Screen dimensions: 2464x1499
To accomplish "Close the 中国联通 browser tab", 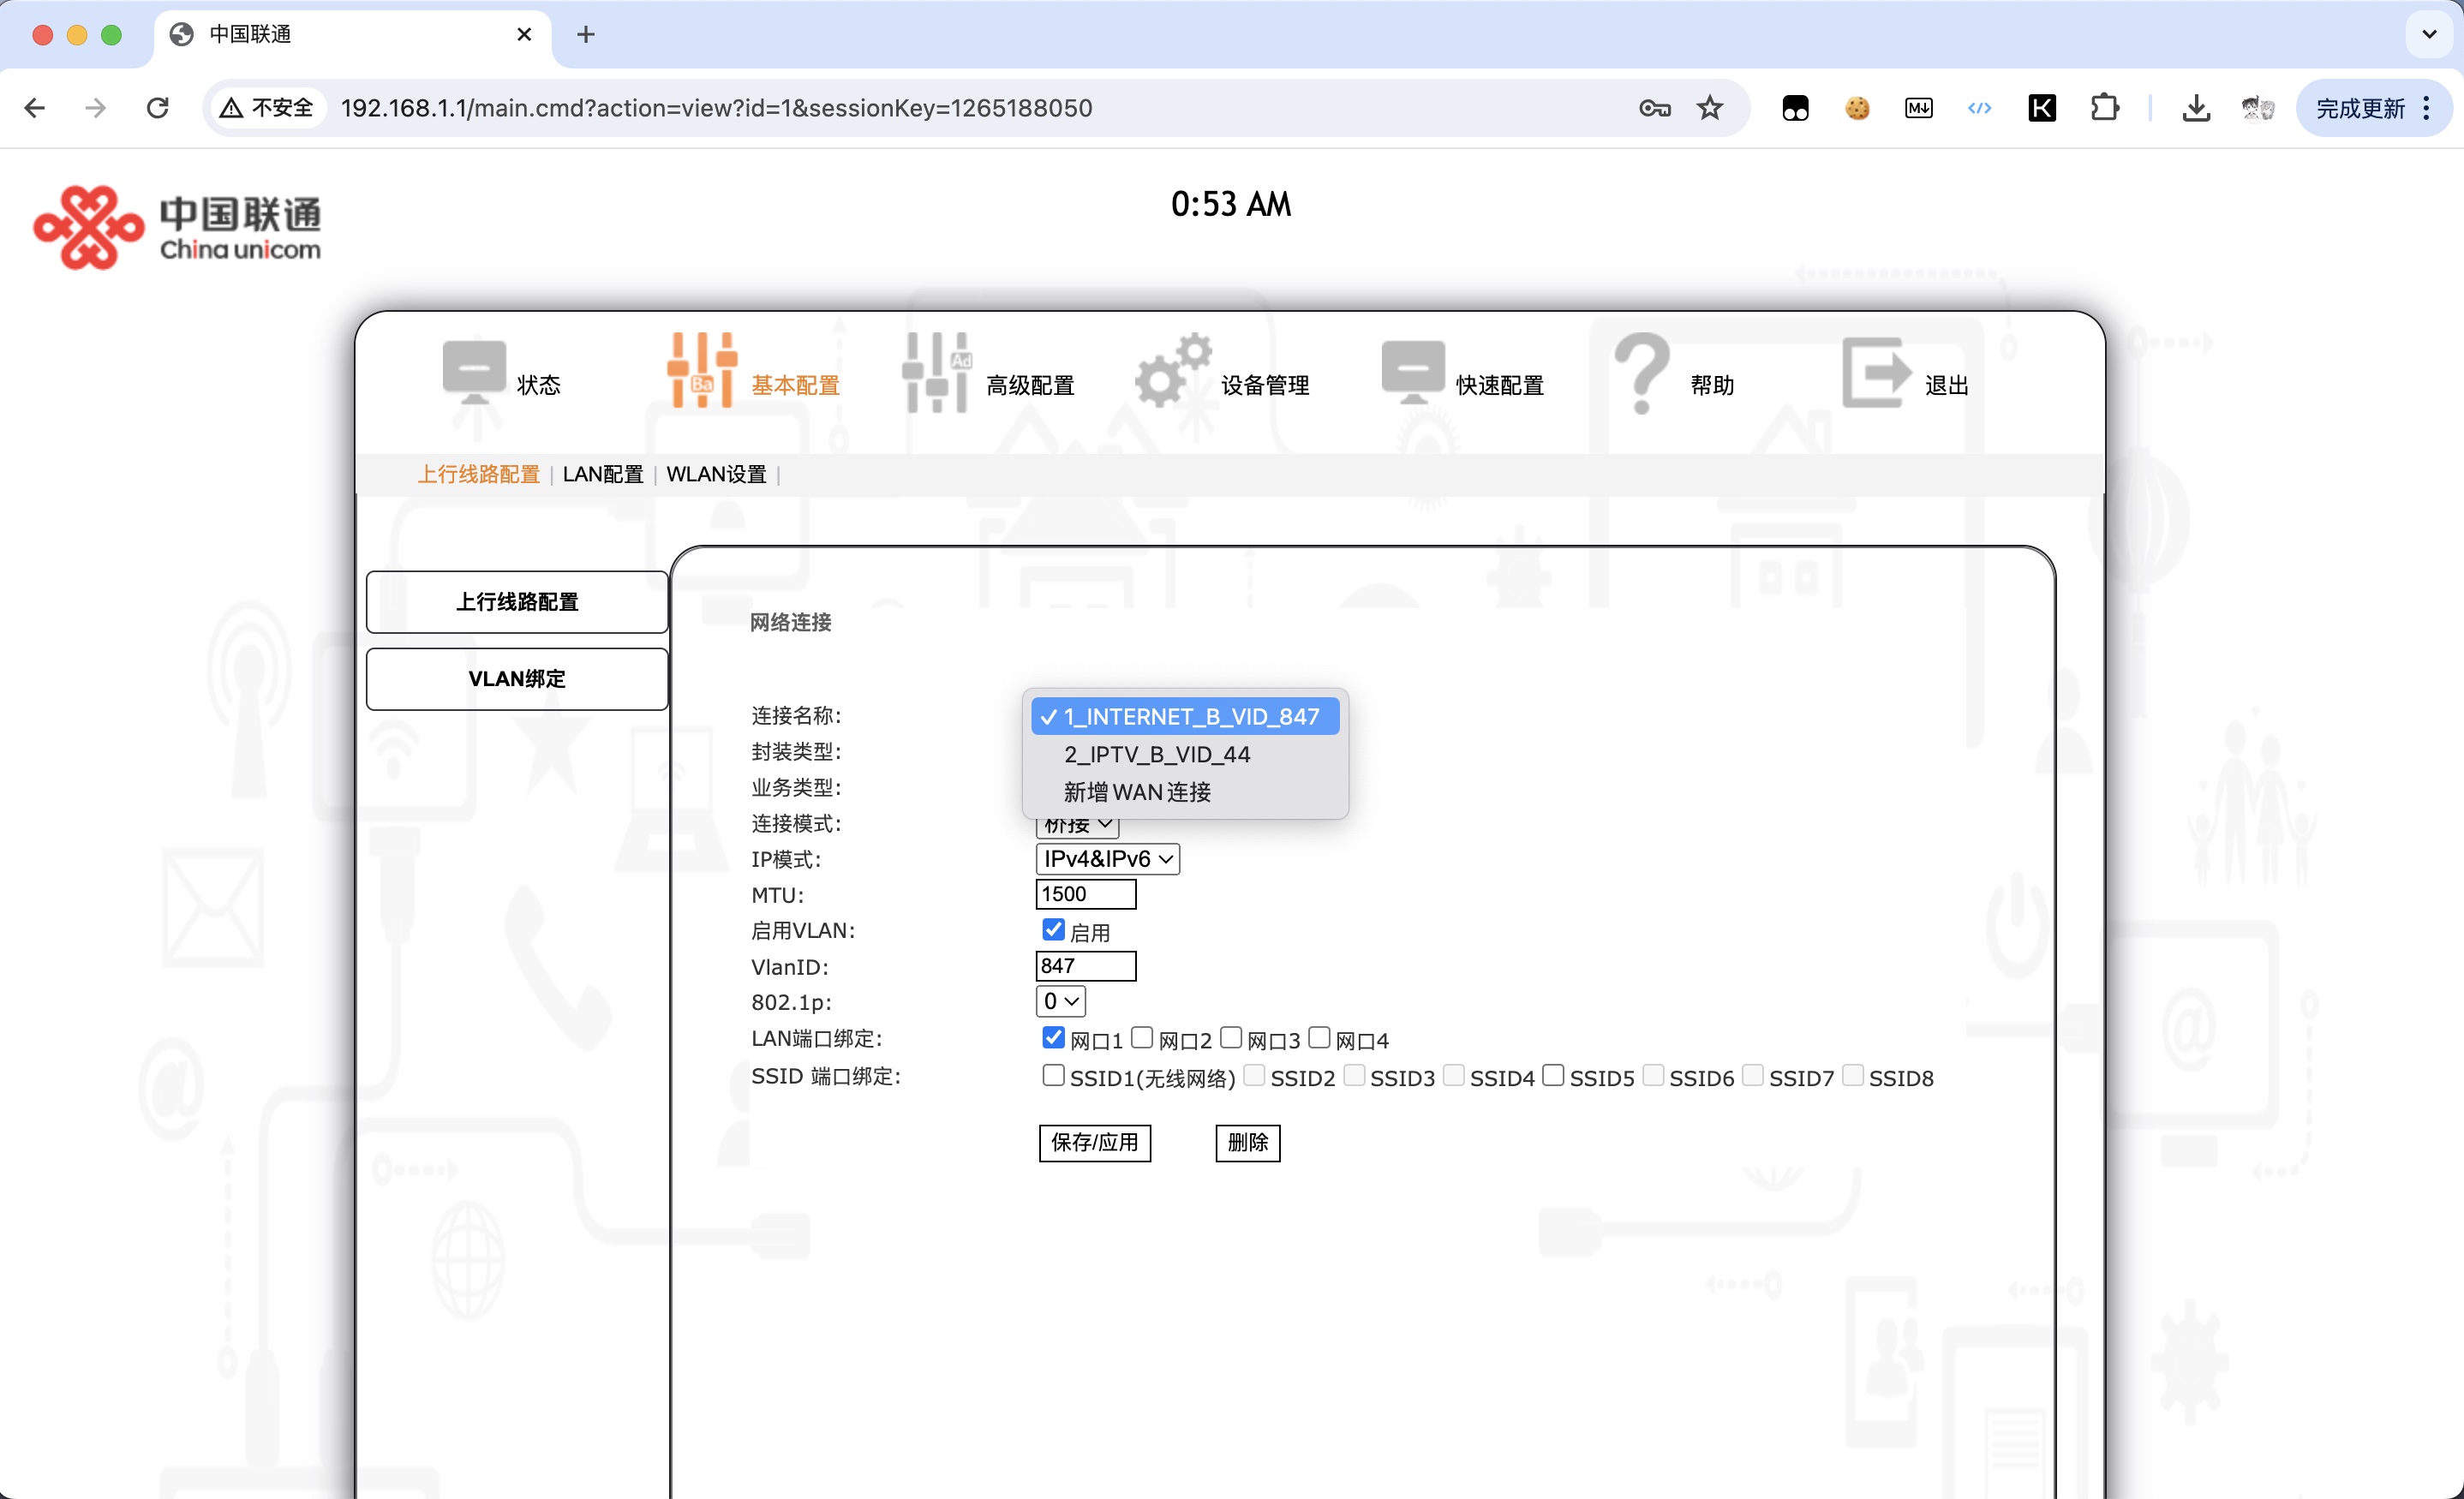I will (x=524, y=34).
